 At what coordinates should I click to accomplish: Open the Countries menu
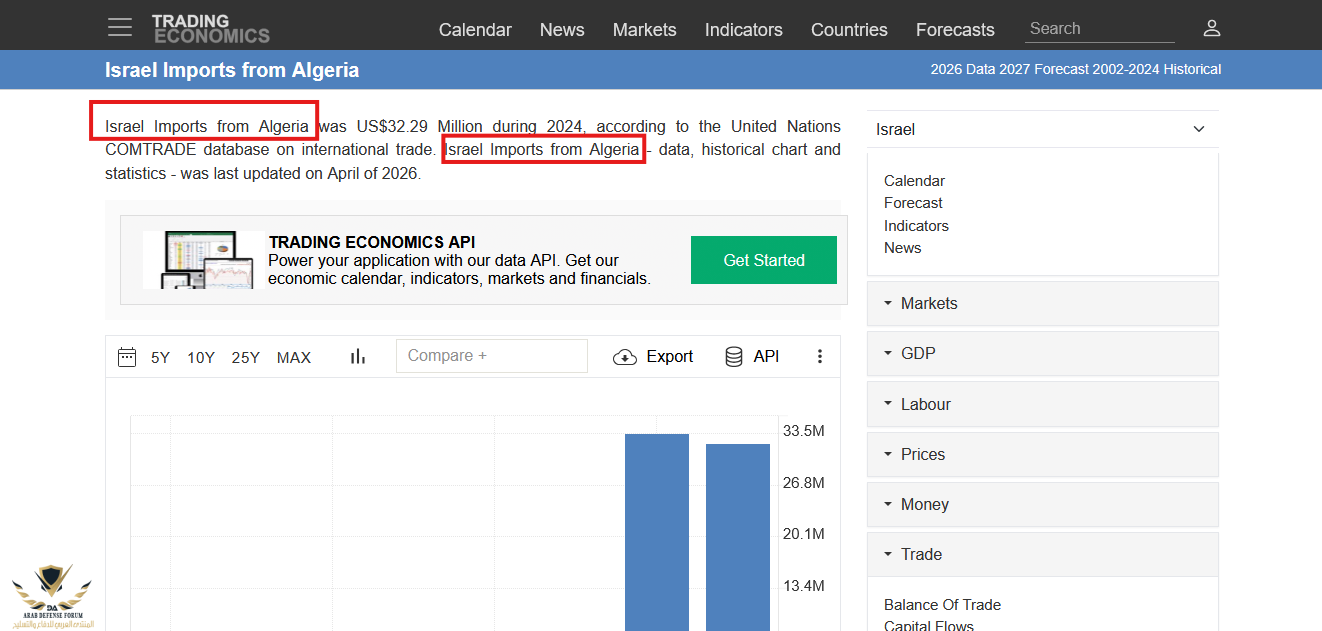849,30
